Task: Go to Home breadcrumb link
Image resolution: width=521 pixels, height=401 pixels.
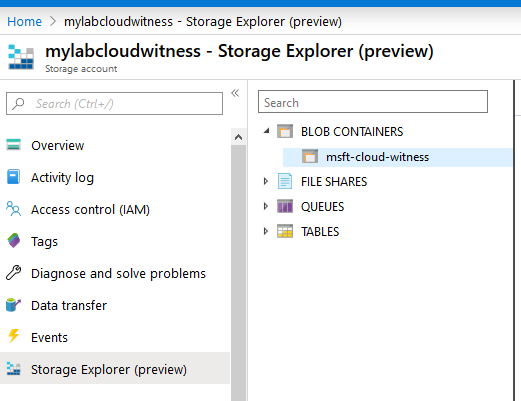Action: click(24, 22)
